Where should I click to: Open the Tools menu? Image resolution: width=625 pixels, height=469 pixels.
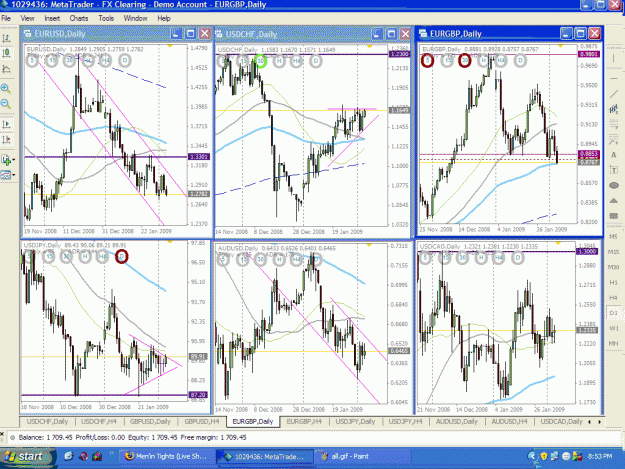tap(106, 18)
